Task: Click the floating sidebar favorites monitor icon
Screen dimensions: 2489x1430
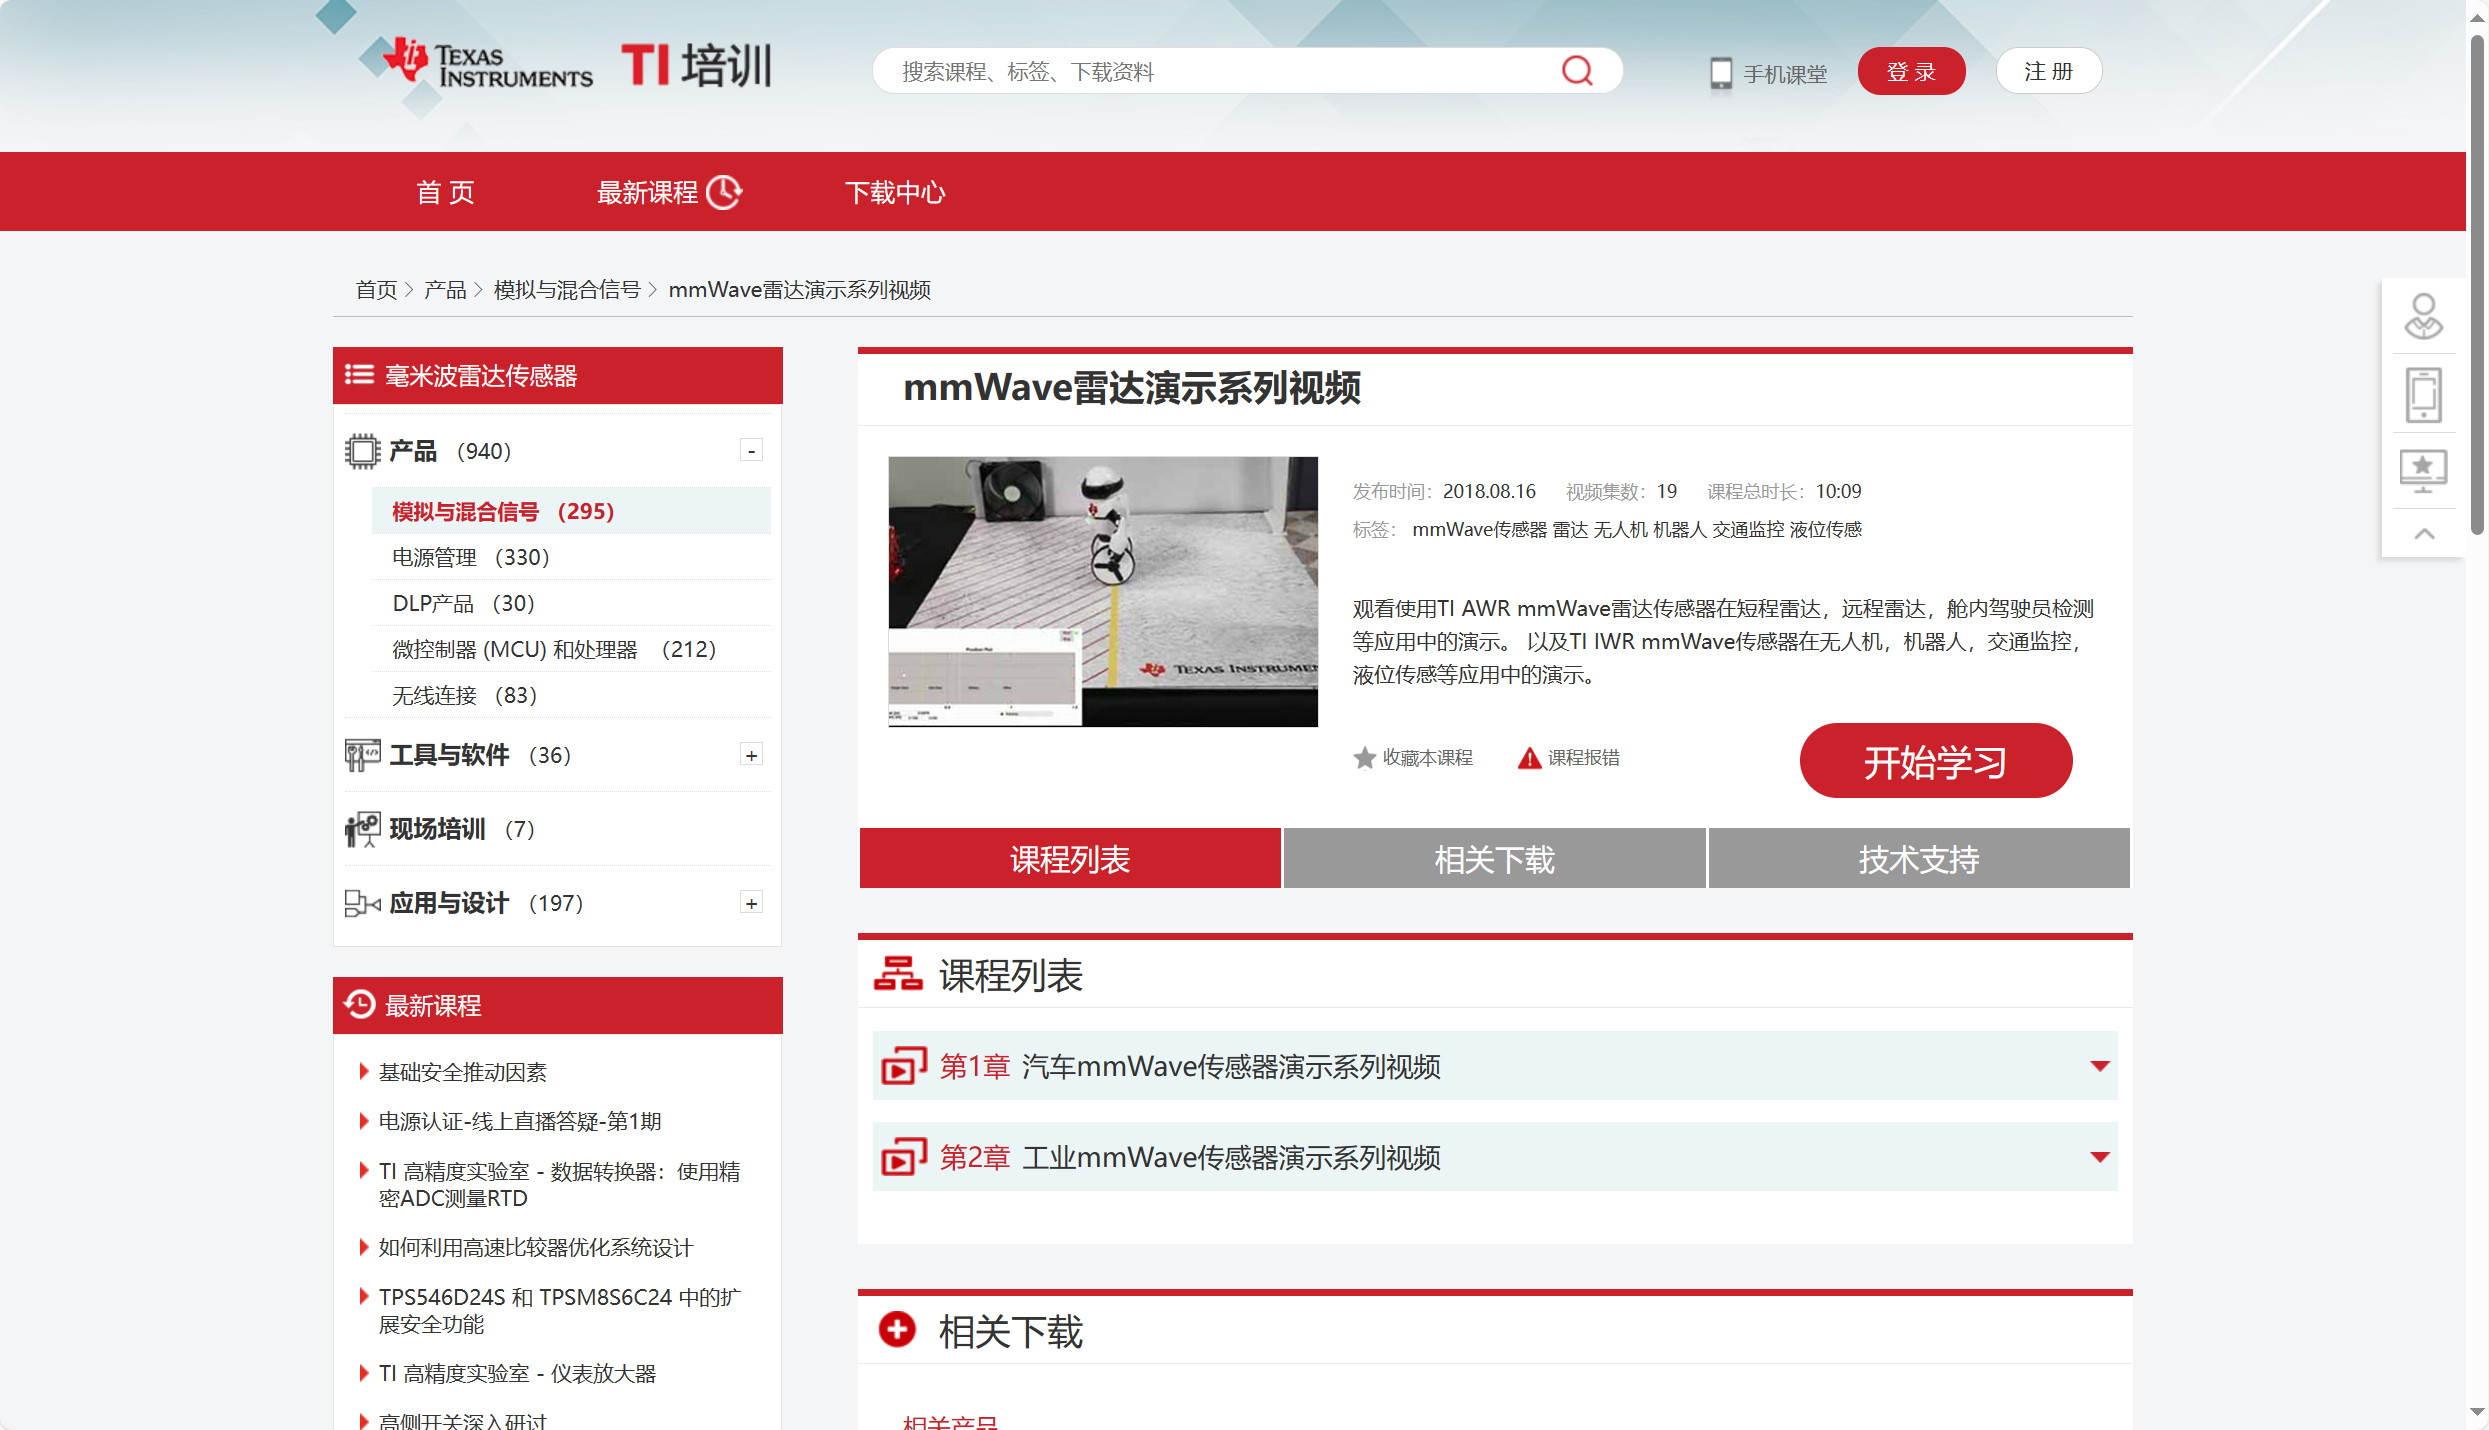Action: (x=2423, y=470)
